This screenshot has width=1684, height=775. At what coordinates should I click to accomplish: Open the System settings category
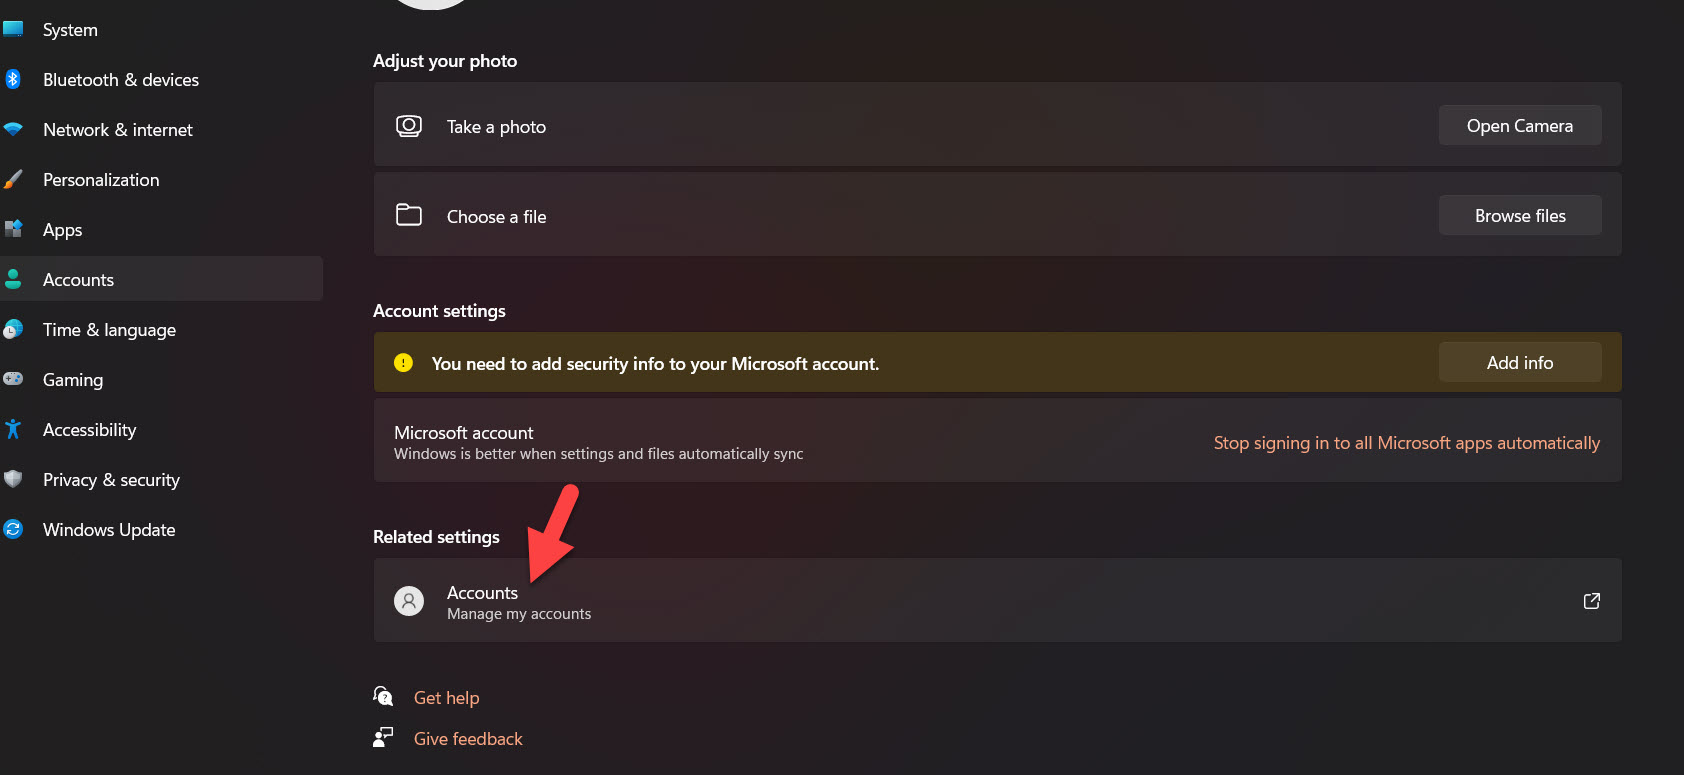(70, 30)
